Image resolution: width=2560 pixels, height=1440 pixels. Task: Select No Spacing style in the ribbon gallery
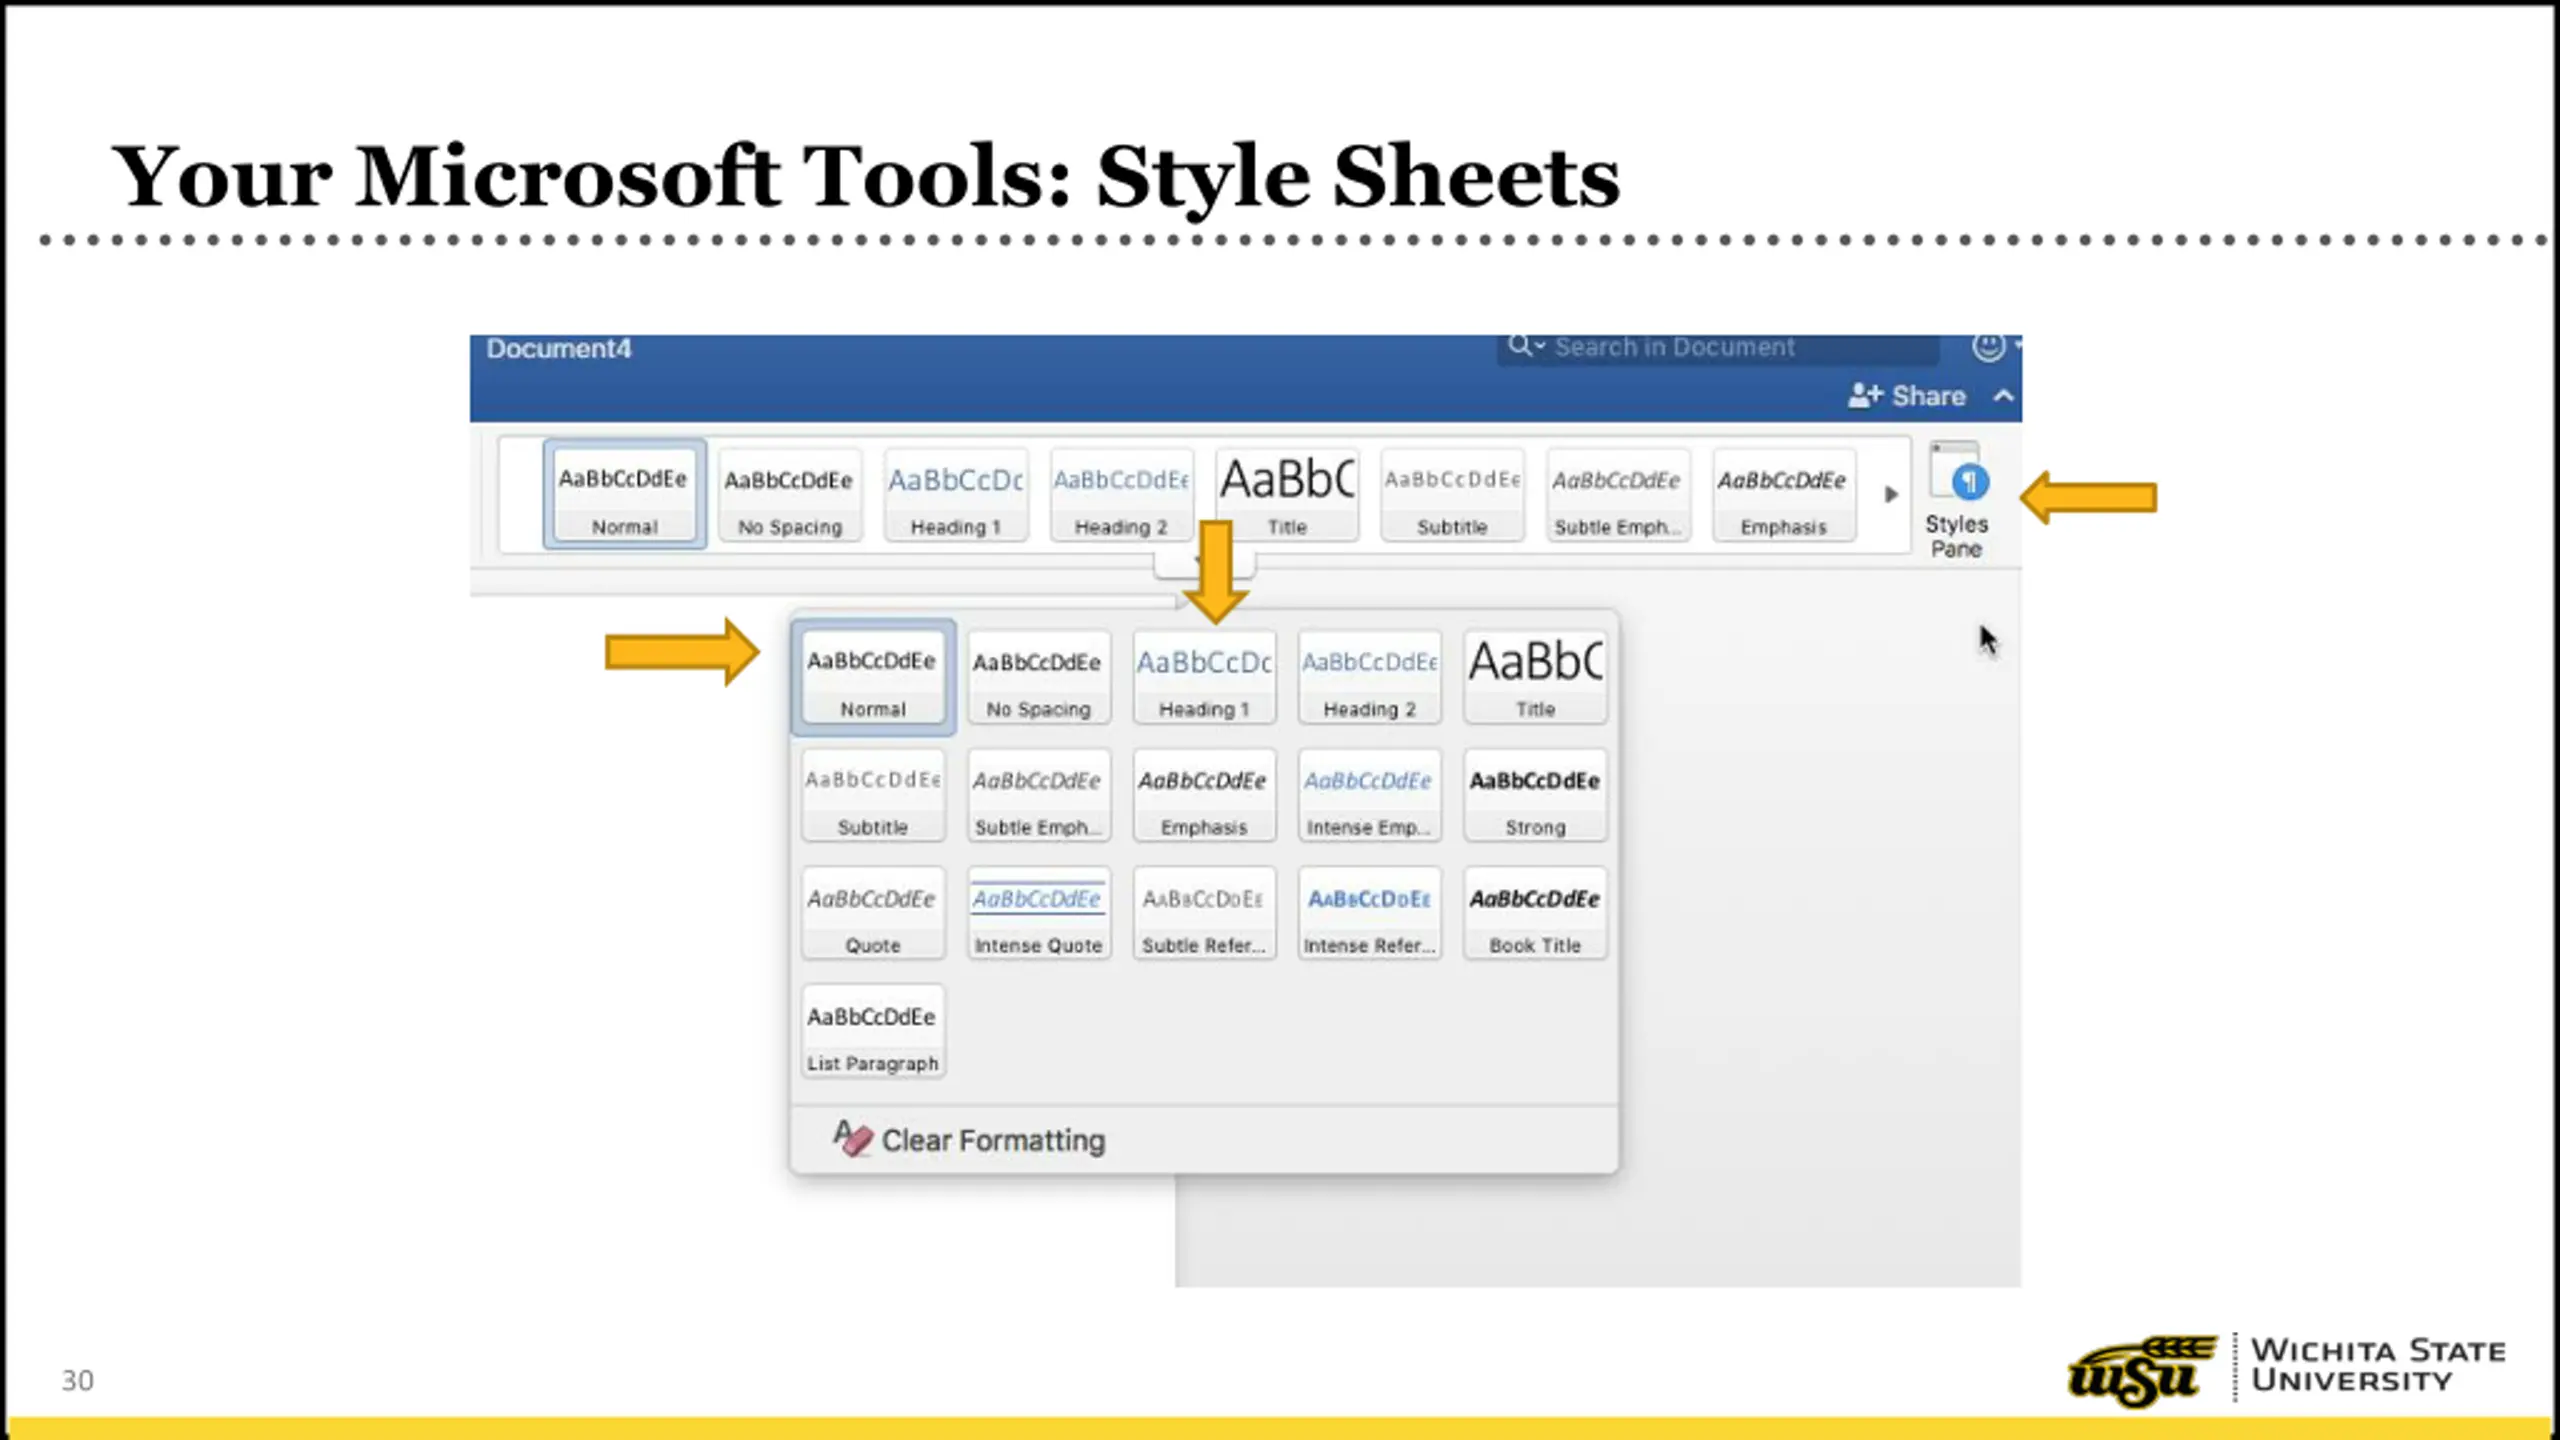coord(789,495)
